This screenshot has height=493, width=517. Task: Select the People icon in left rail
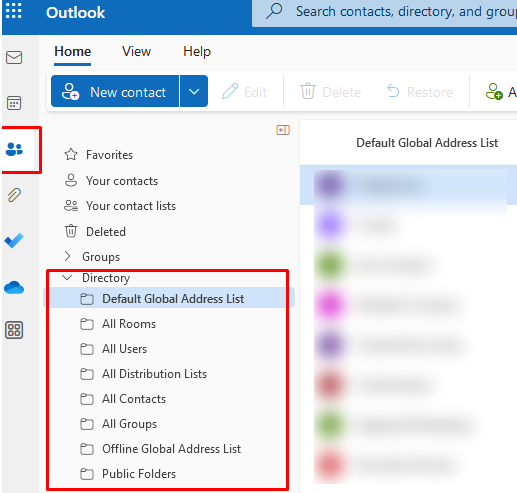point(14,149)
